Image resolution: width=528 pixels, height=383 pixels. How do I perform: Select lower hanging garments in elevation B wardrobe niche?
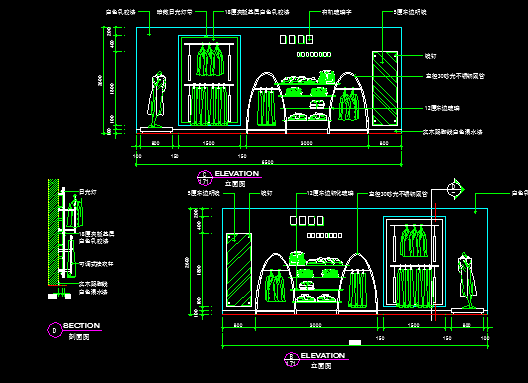[x=415, y=287]
